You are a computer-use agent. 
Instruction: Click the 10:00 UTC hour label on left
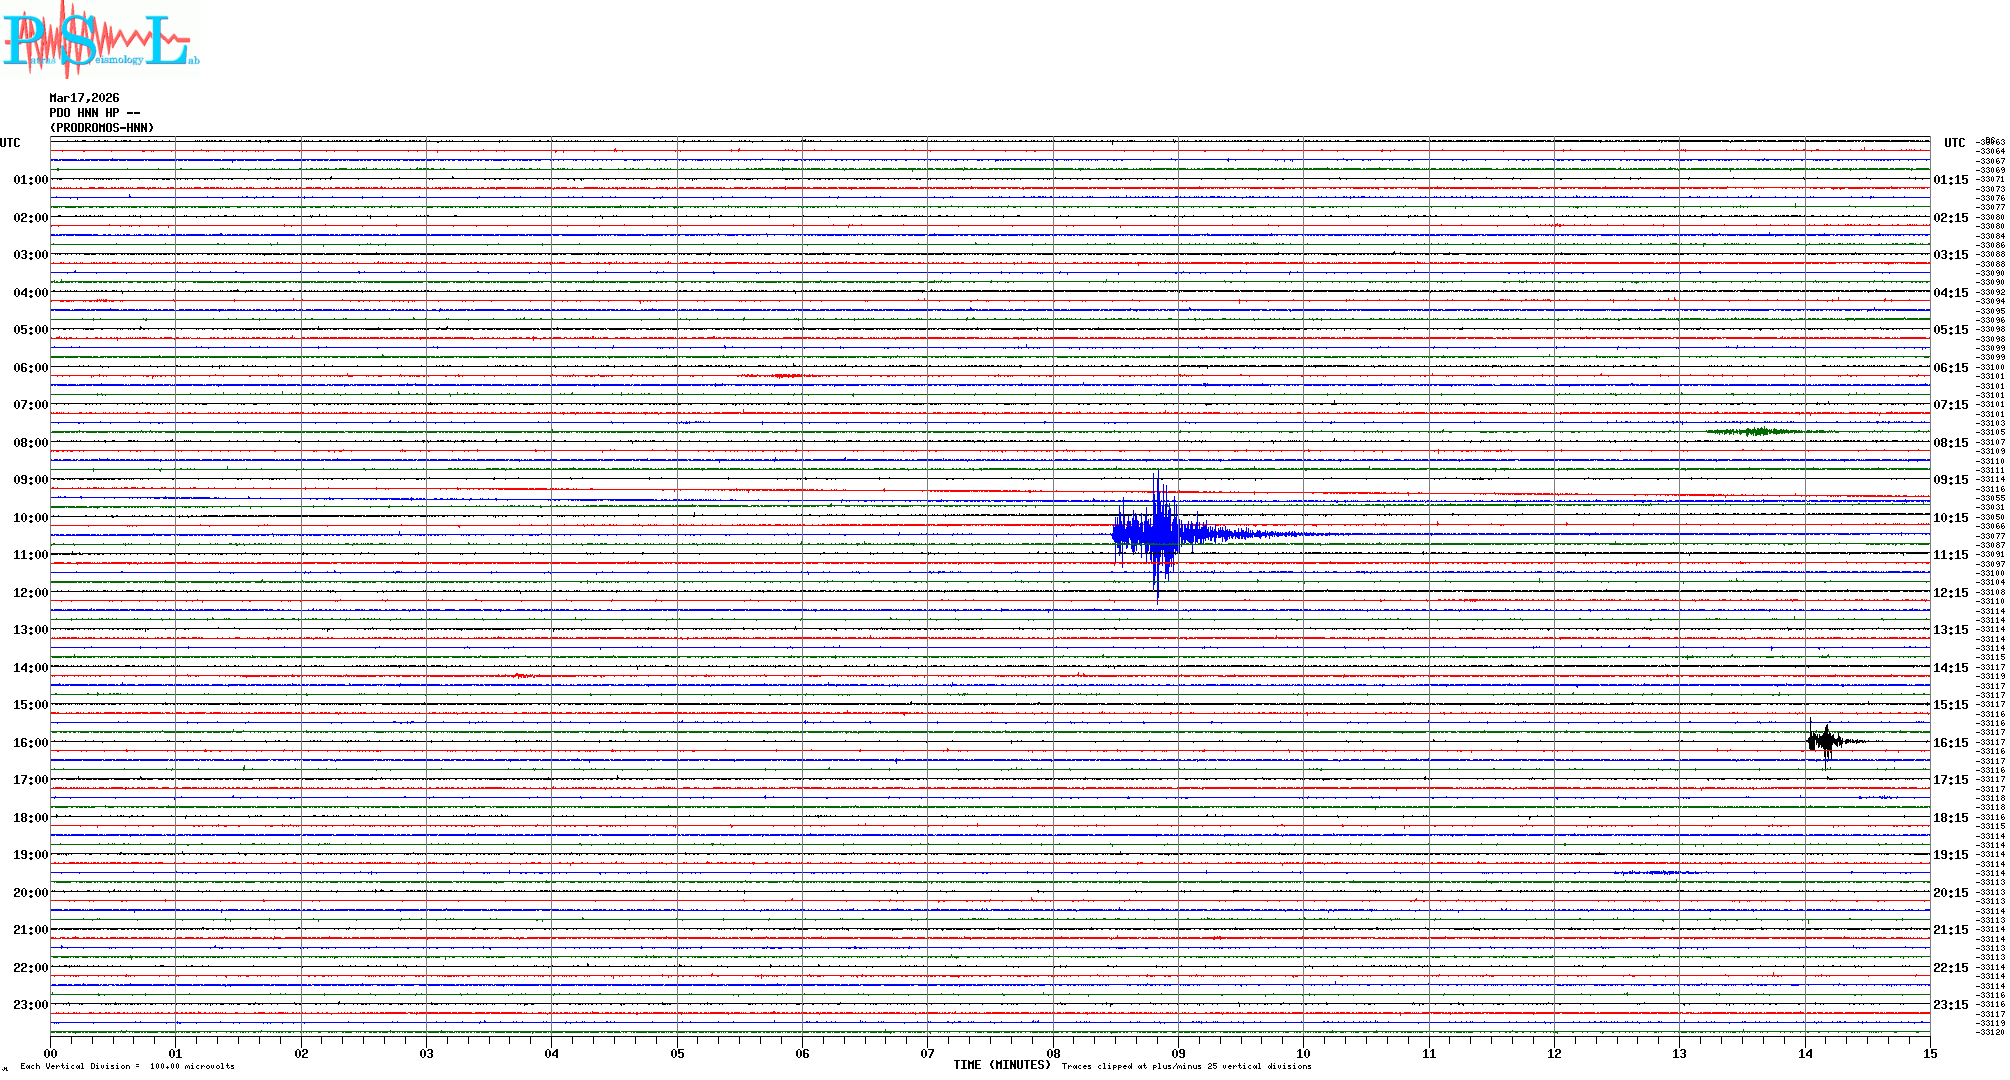(30, 518)
